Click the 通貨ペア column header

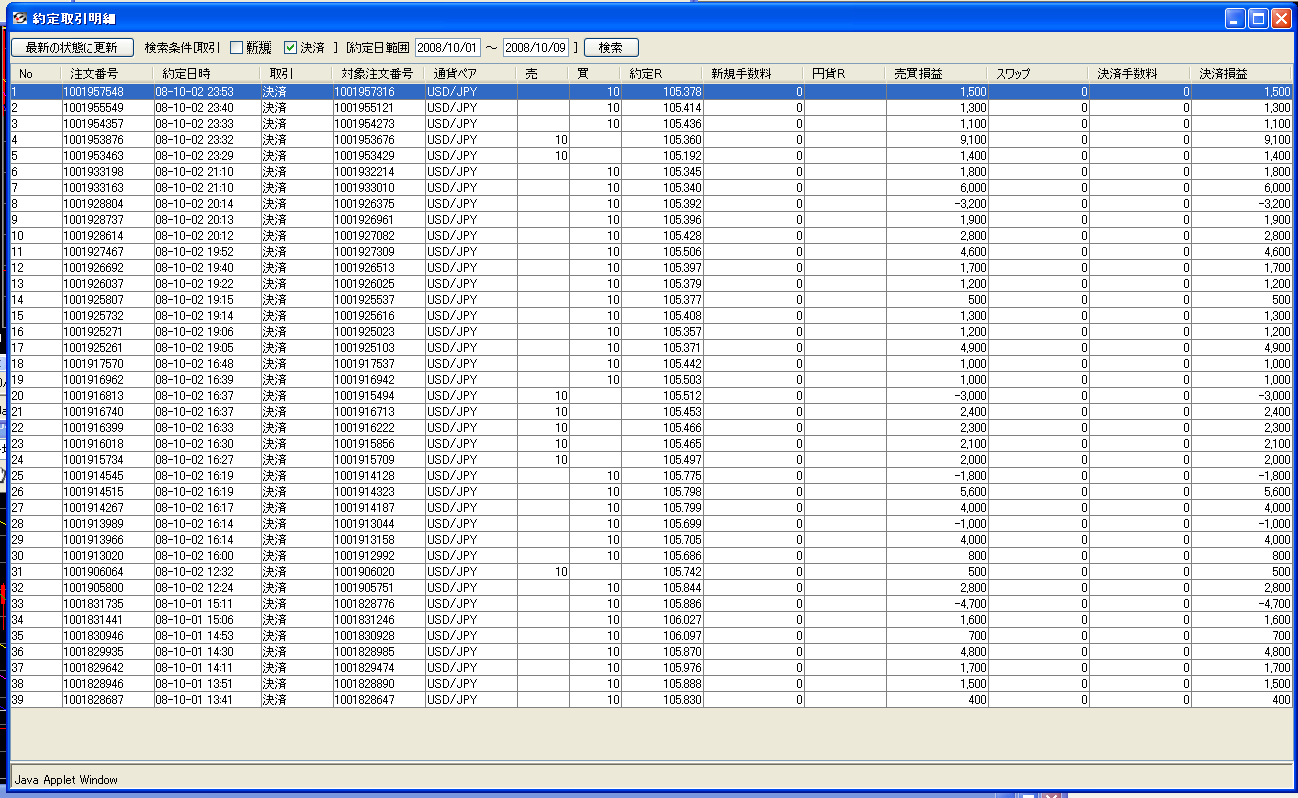[471, 74]
